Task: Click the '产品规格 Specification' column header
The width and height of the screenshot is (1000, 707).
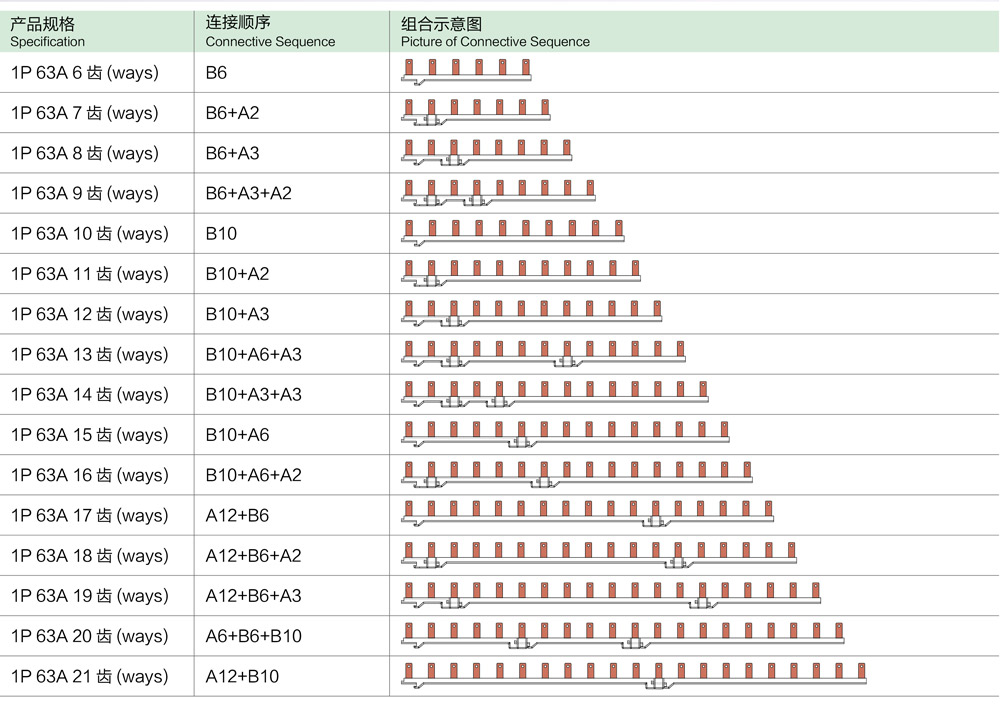Action: (x=97, y=32)
